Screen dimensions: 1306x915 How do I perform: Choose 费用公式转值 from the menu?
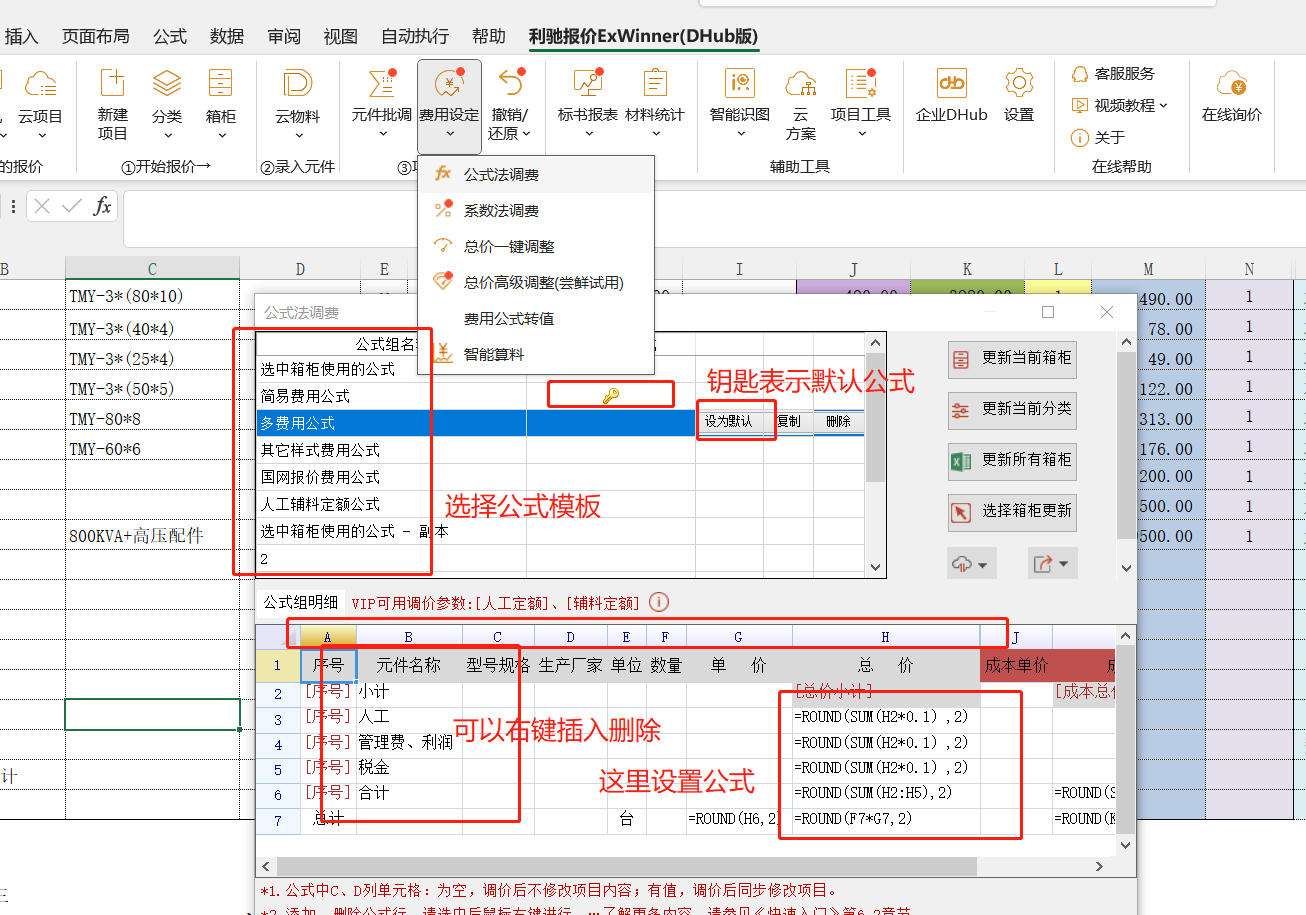click(x=536, y=319)
